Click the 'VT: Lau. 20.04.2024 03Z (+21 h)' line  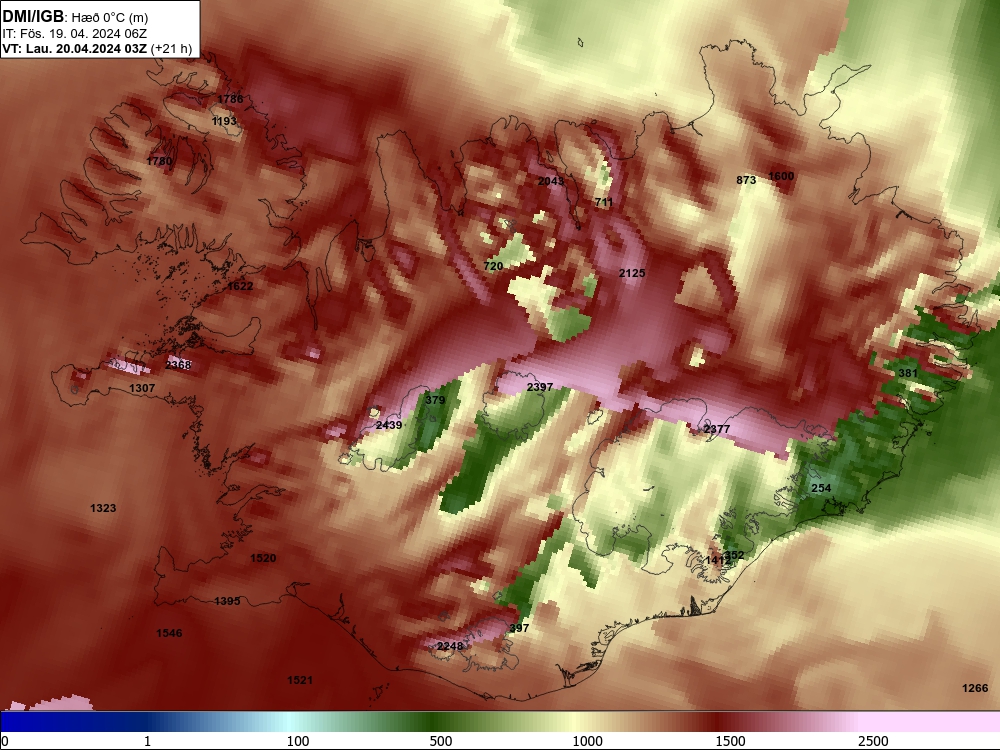pos(97,48)
